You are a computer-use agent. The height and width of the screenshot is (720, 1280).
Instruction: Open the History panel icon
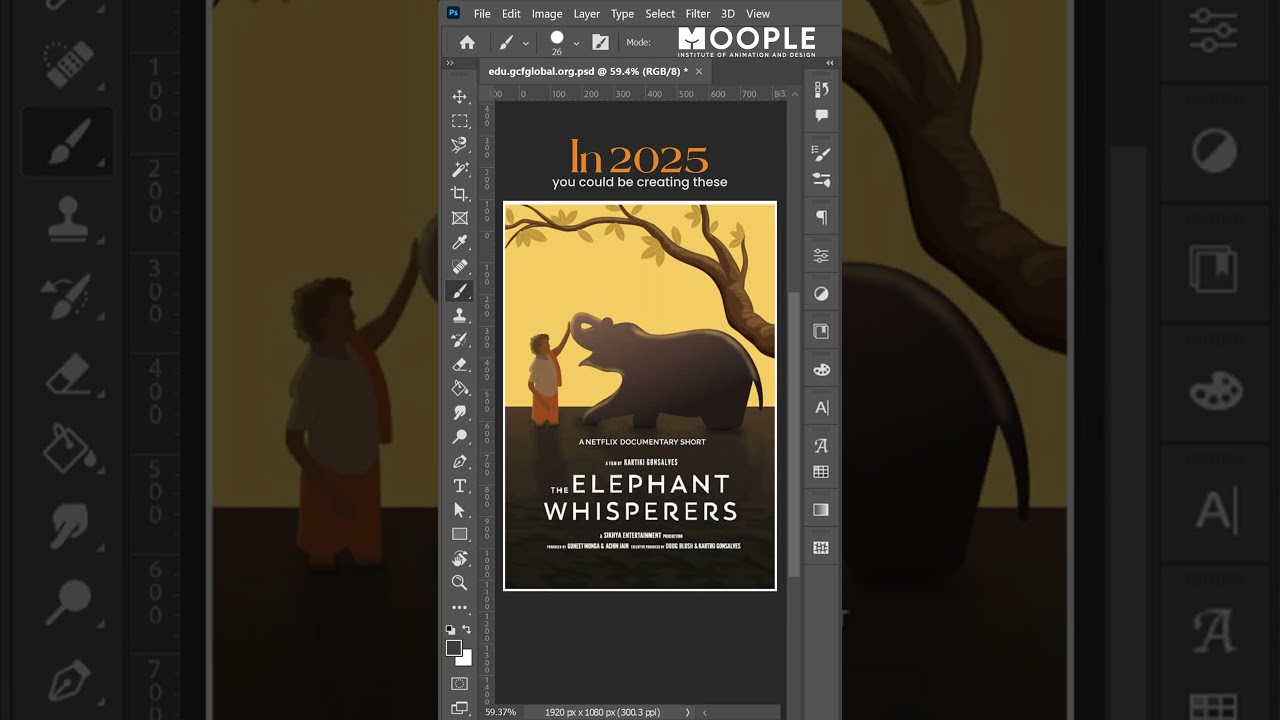coord(822,90)
